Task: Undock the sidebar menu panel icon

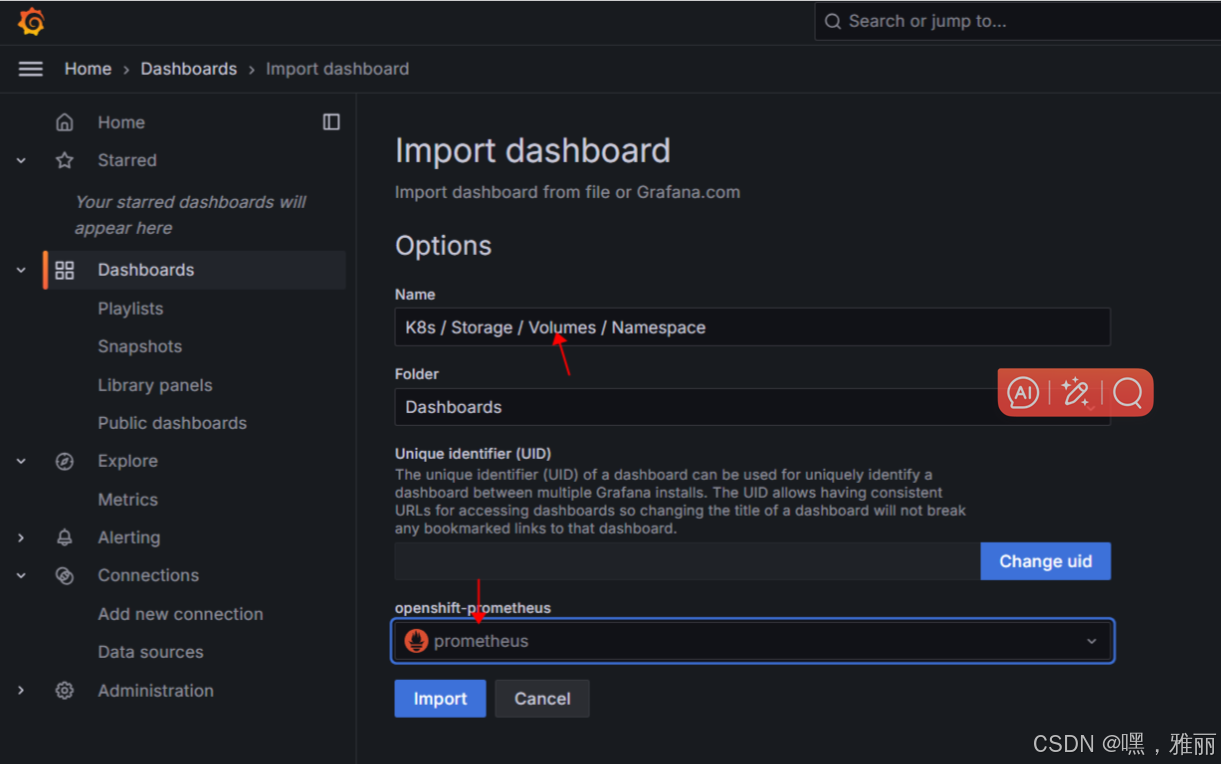Action: (331, 122)
